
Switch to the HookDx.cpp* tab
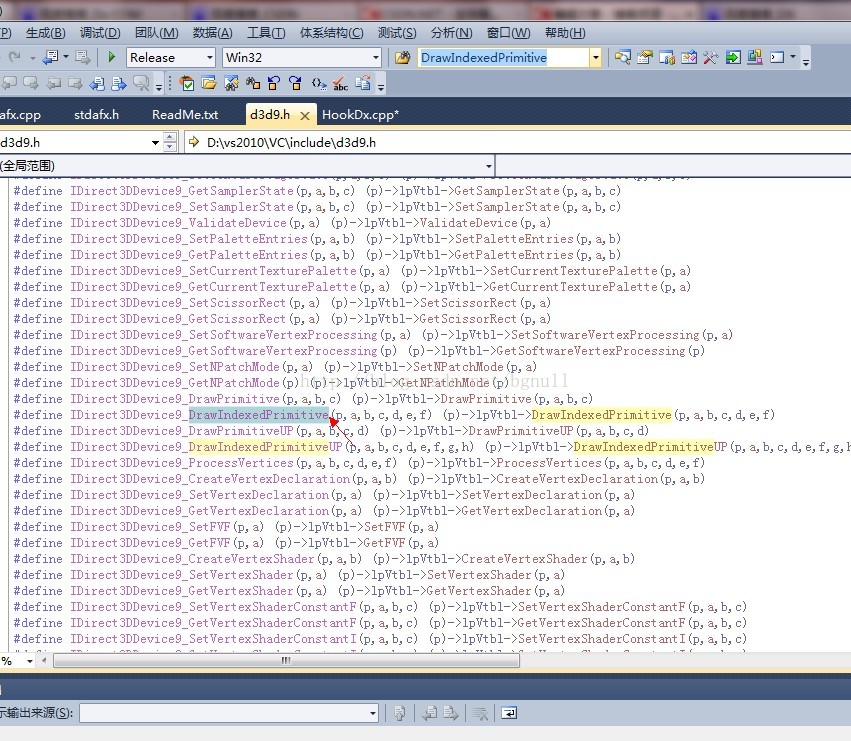tap(360, 115)
